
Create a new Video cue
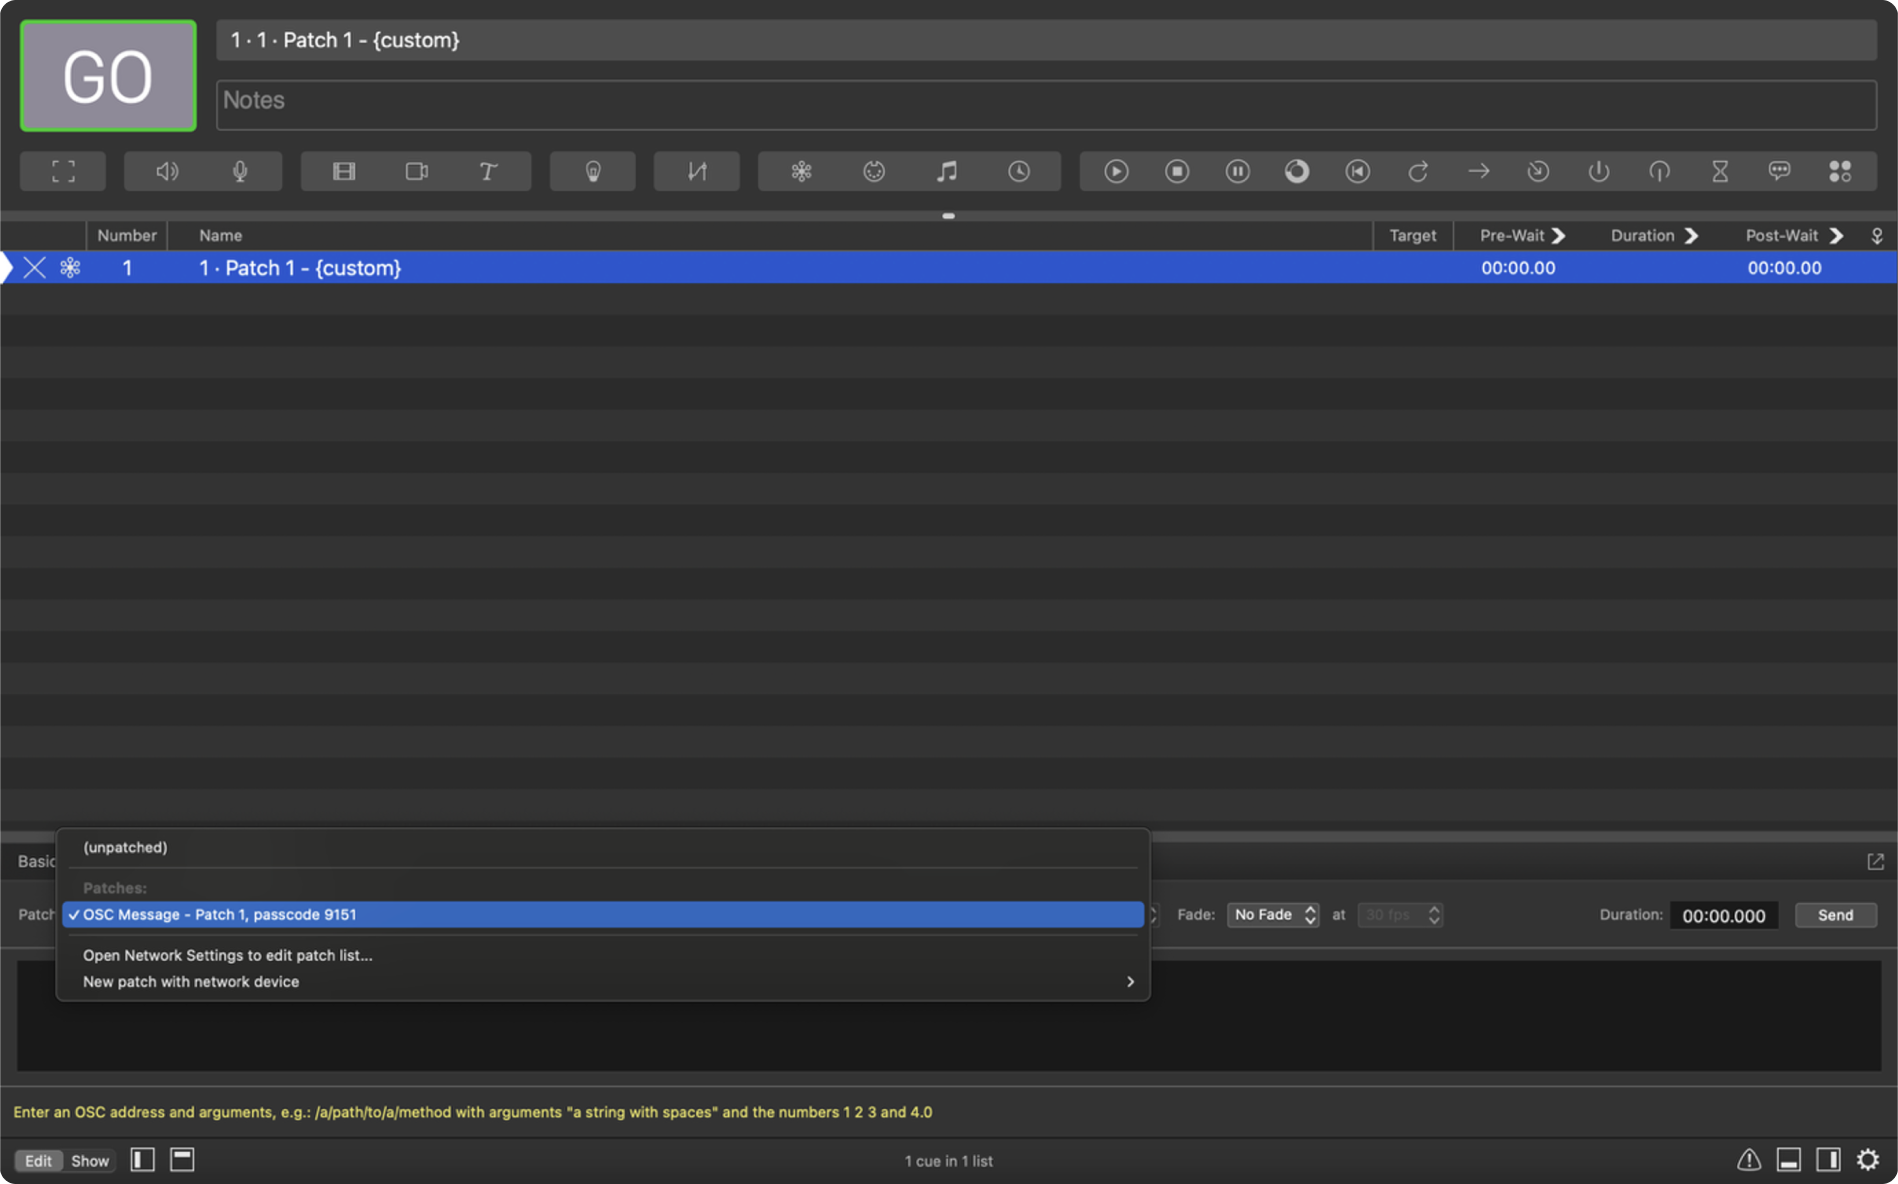pyautogui.click(x=343, y=171)
